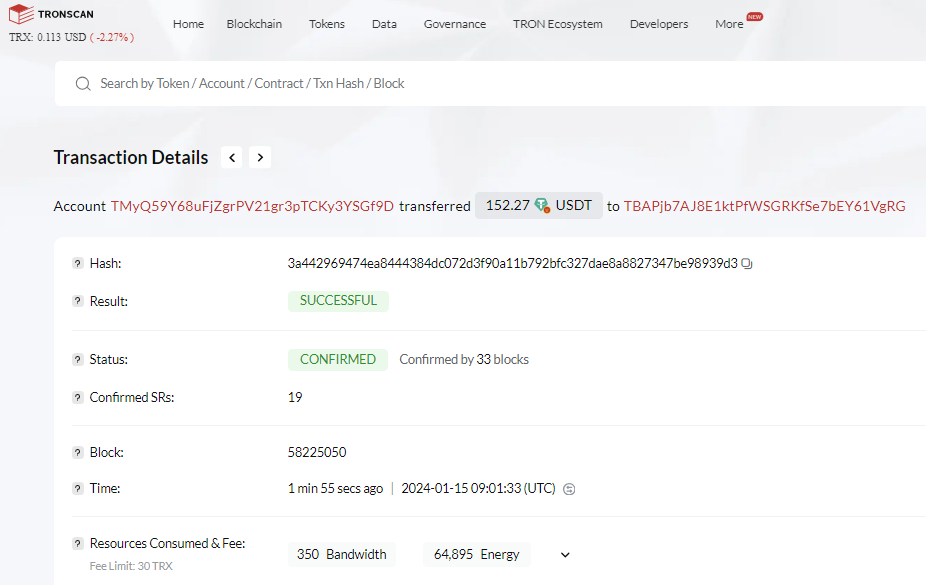The height and width of the screenshot is (585, 926).
Task: Open the Governance menu
Action: (x=455, y=24)
